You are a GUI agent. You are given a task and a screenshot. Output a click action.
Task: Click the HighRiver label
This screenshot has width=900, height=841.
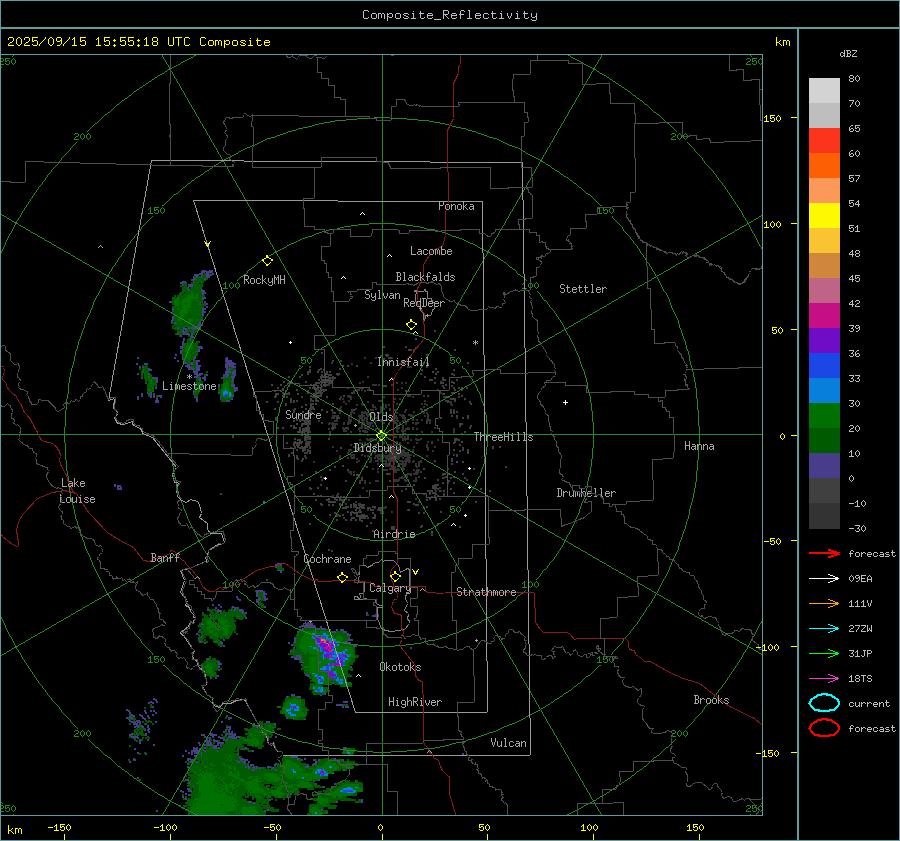coord(415,702)
